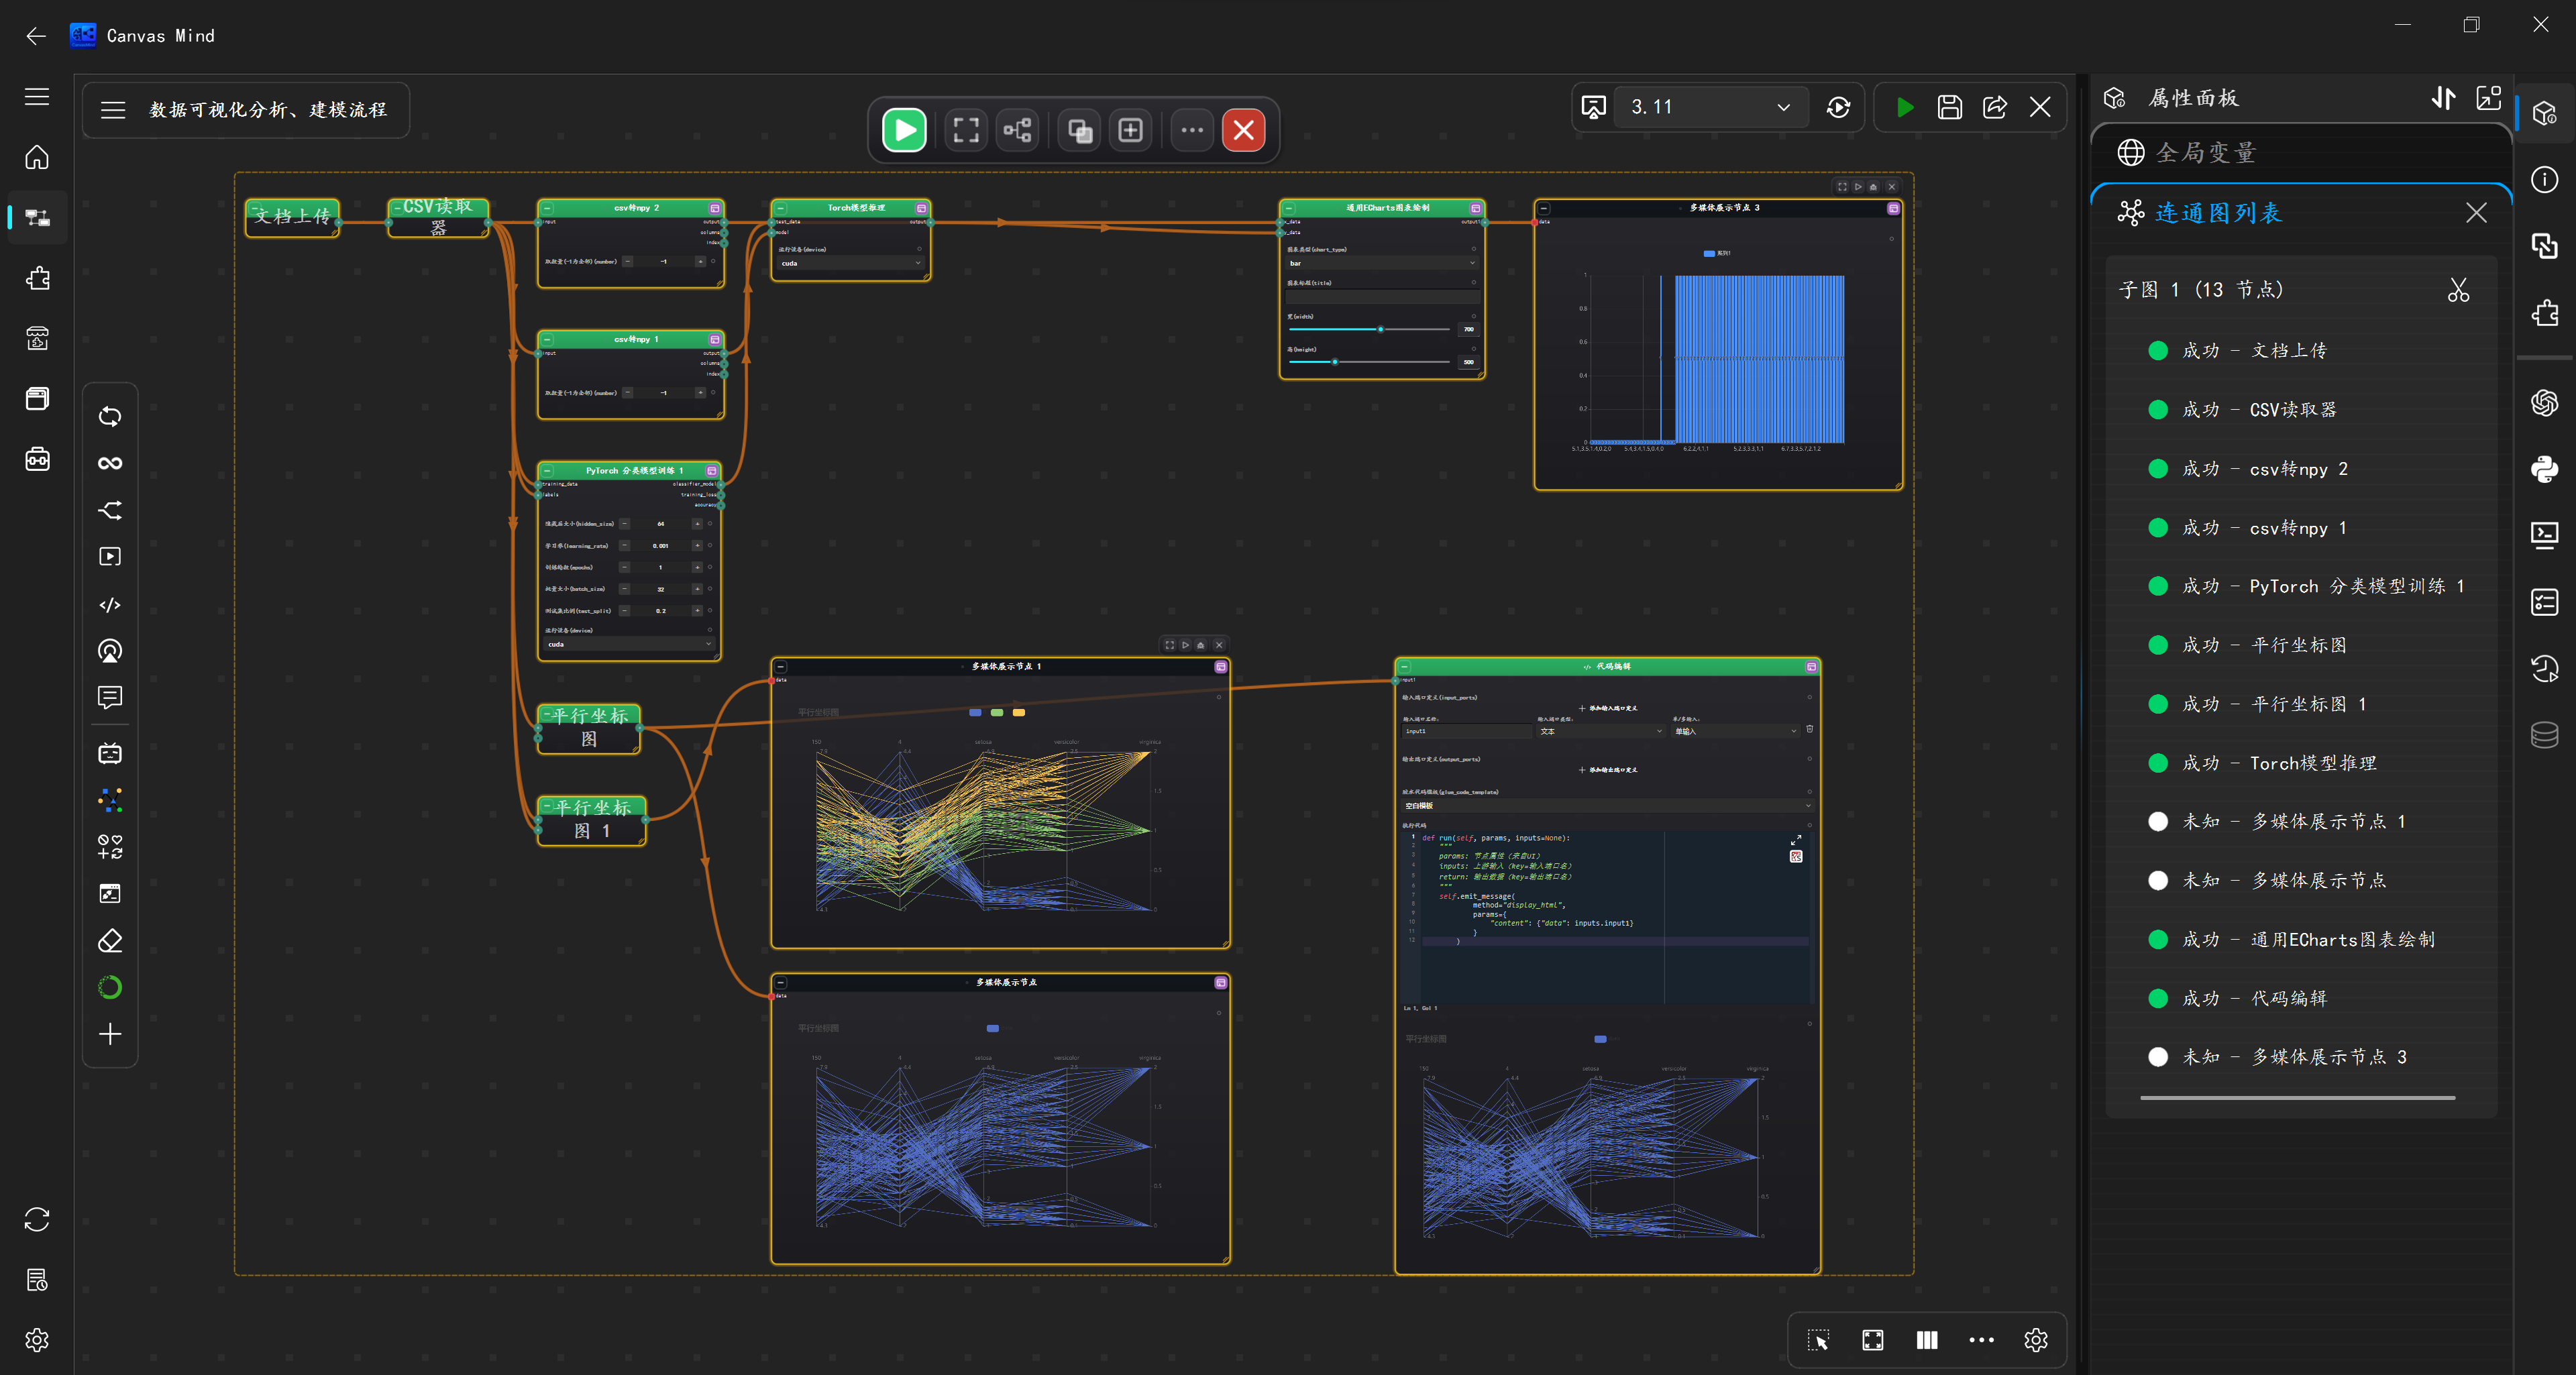Open the terminal icon in the right sidebar
Viewport: 2576px width, 1375px height.
[2544, 535]
